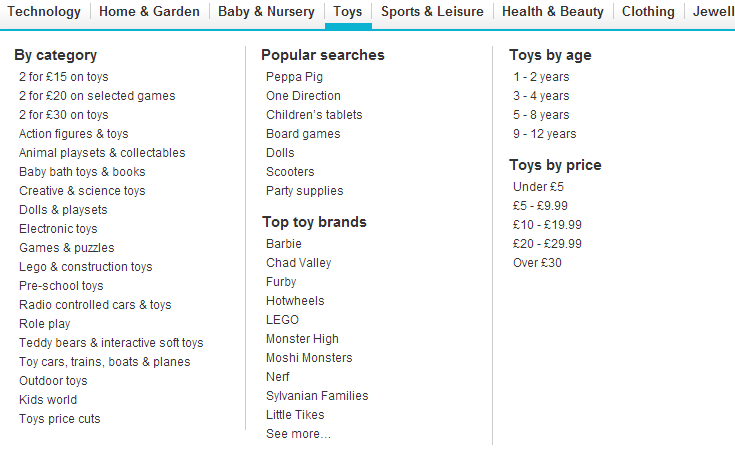Open the Technology tab

[x=44, y=11]
